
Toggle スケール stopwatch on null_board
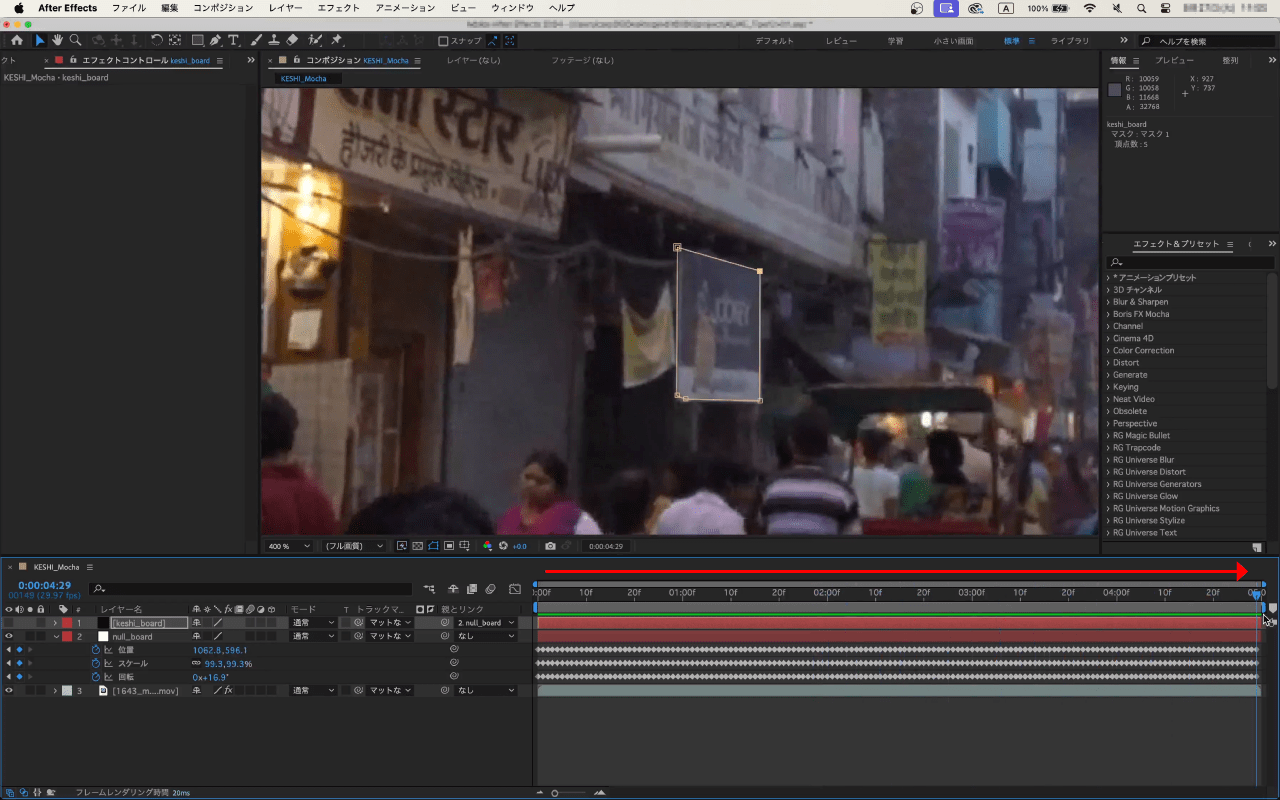[96, 663]
